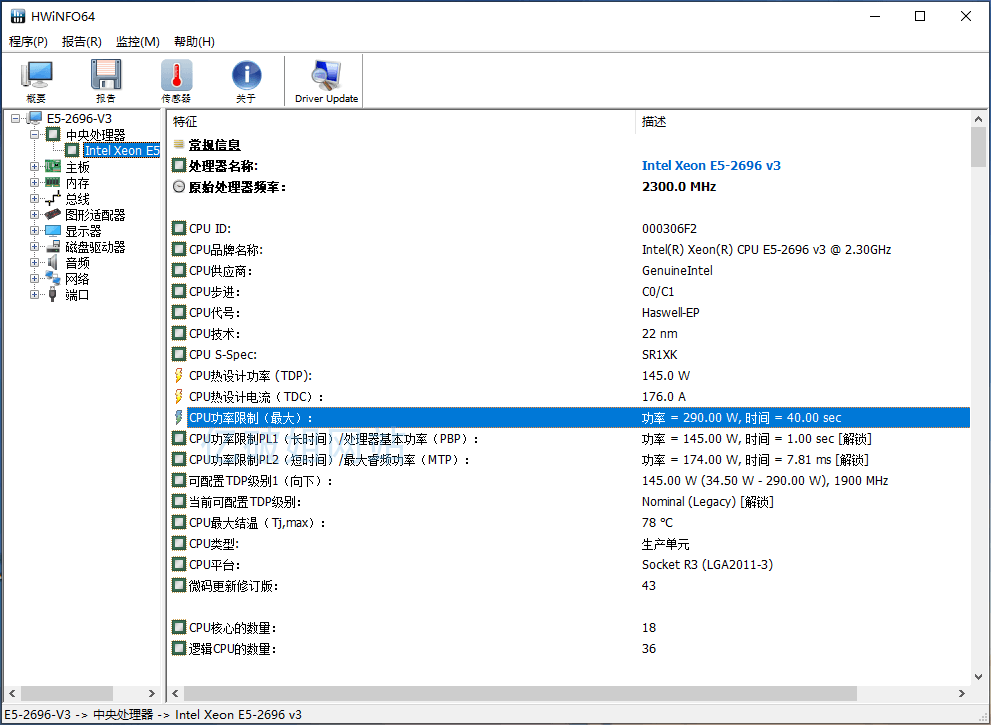Click the 描述 column header

coord(800,122)
